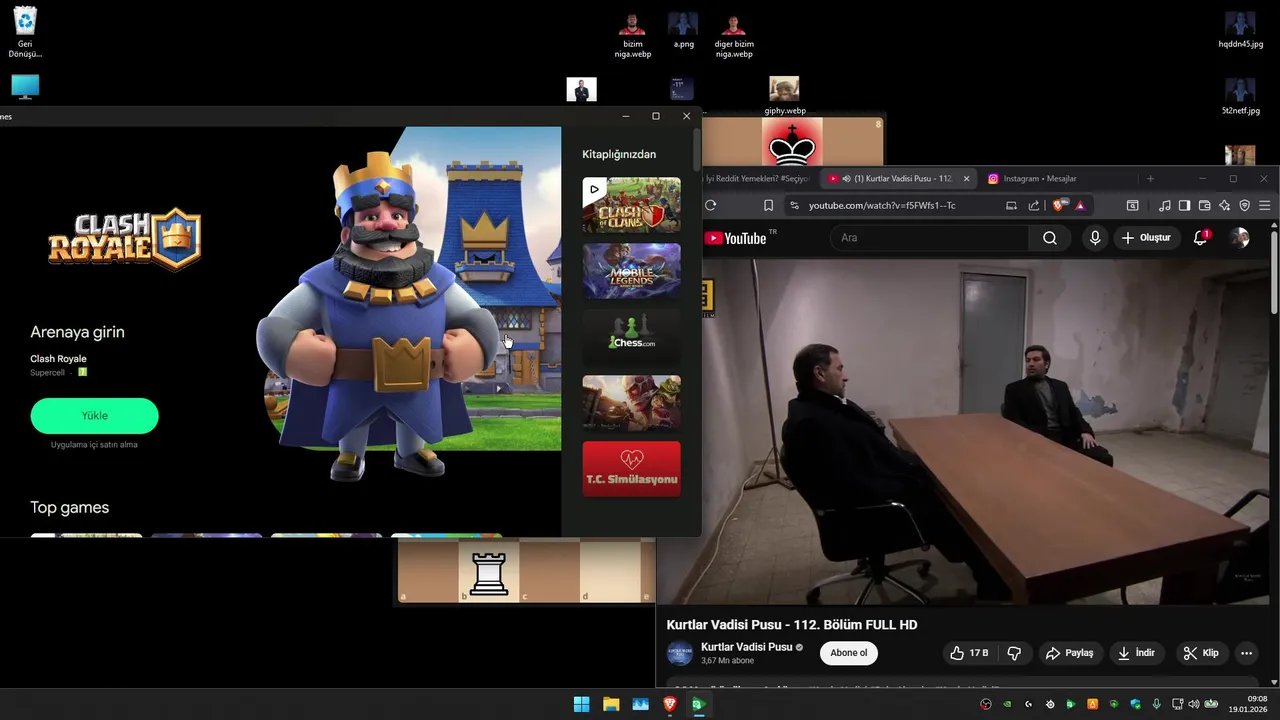The height and width of the screenshot is (720, 1280).
Task: Select the 5t2netf.jpg desktop file
Action: pos(1240,97)
